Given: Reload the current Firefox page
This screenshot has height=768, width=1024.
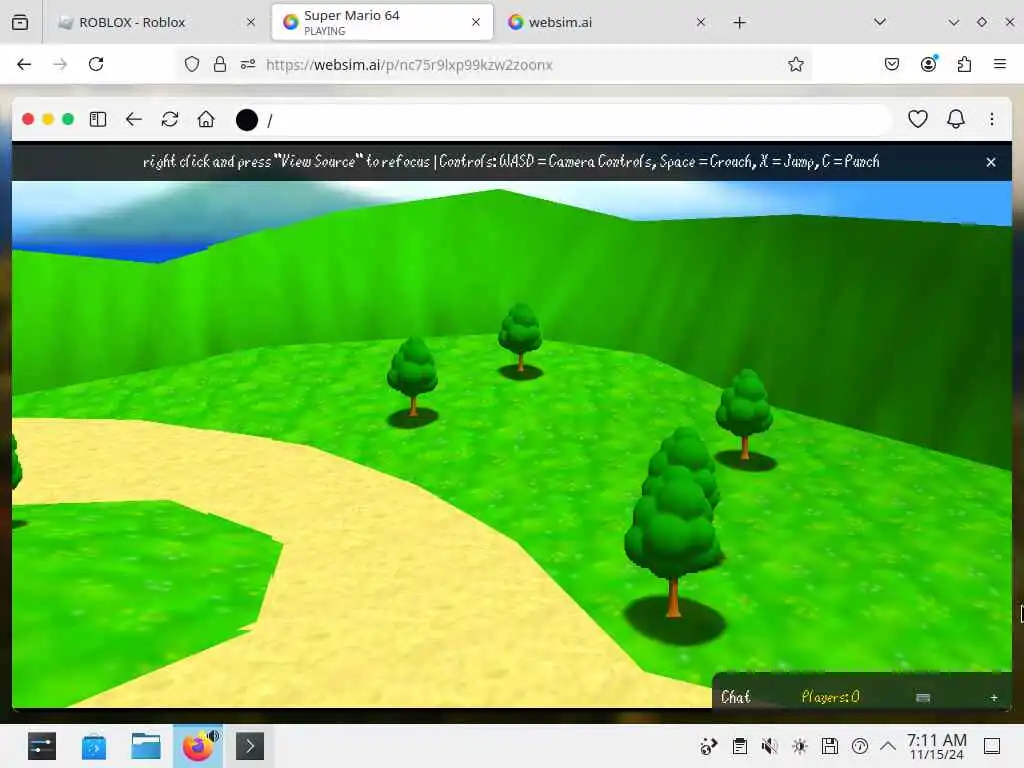Looking at the screenshot, I should click(x=96, y=64).
